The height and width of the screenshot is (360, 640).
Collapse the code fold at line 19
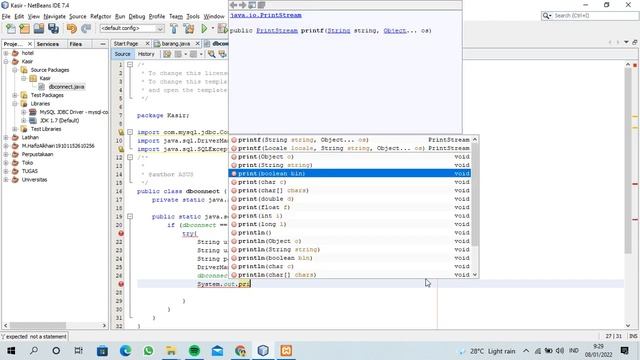pos(130,216)
